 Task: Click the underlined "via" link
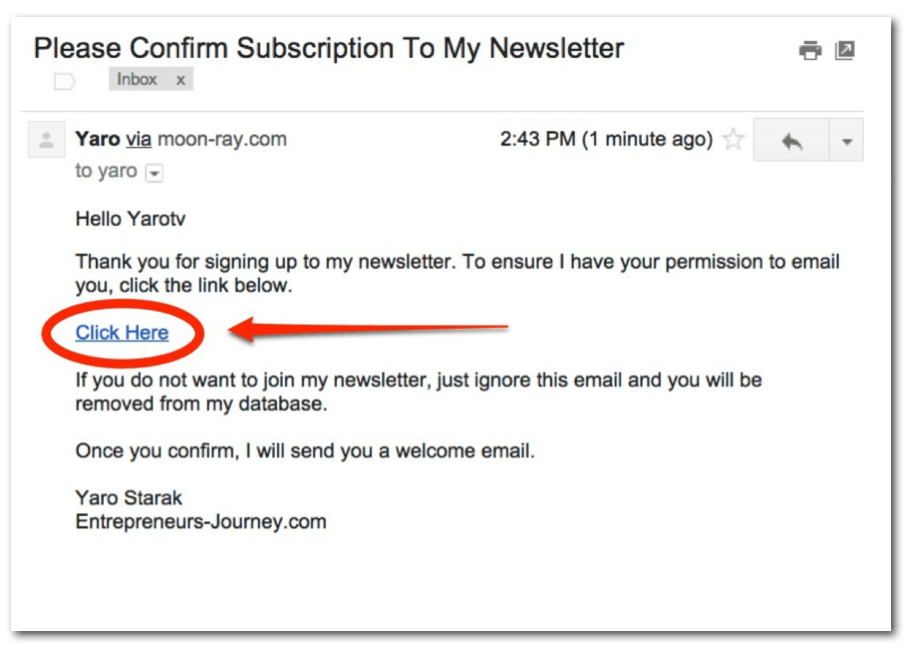(x=138, y=140)
